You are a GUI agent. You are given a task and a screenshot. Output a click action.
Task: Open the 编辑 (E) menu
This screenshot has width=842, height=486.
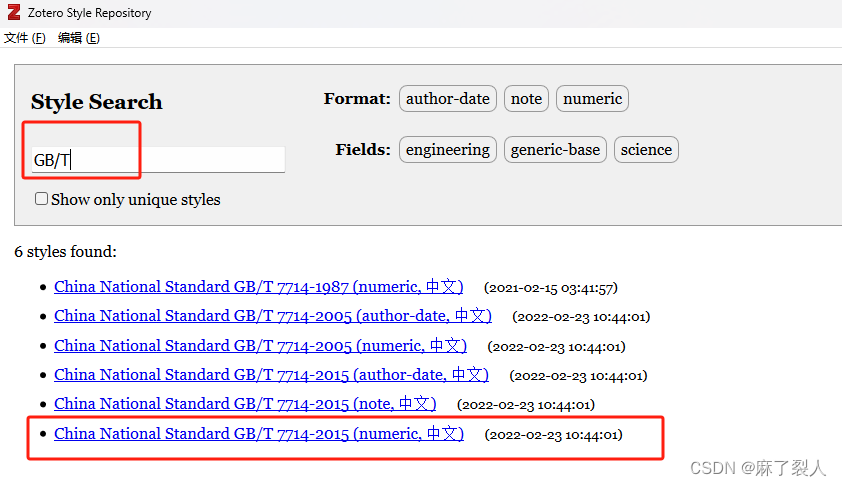point(79,38)
